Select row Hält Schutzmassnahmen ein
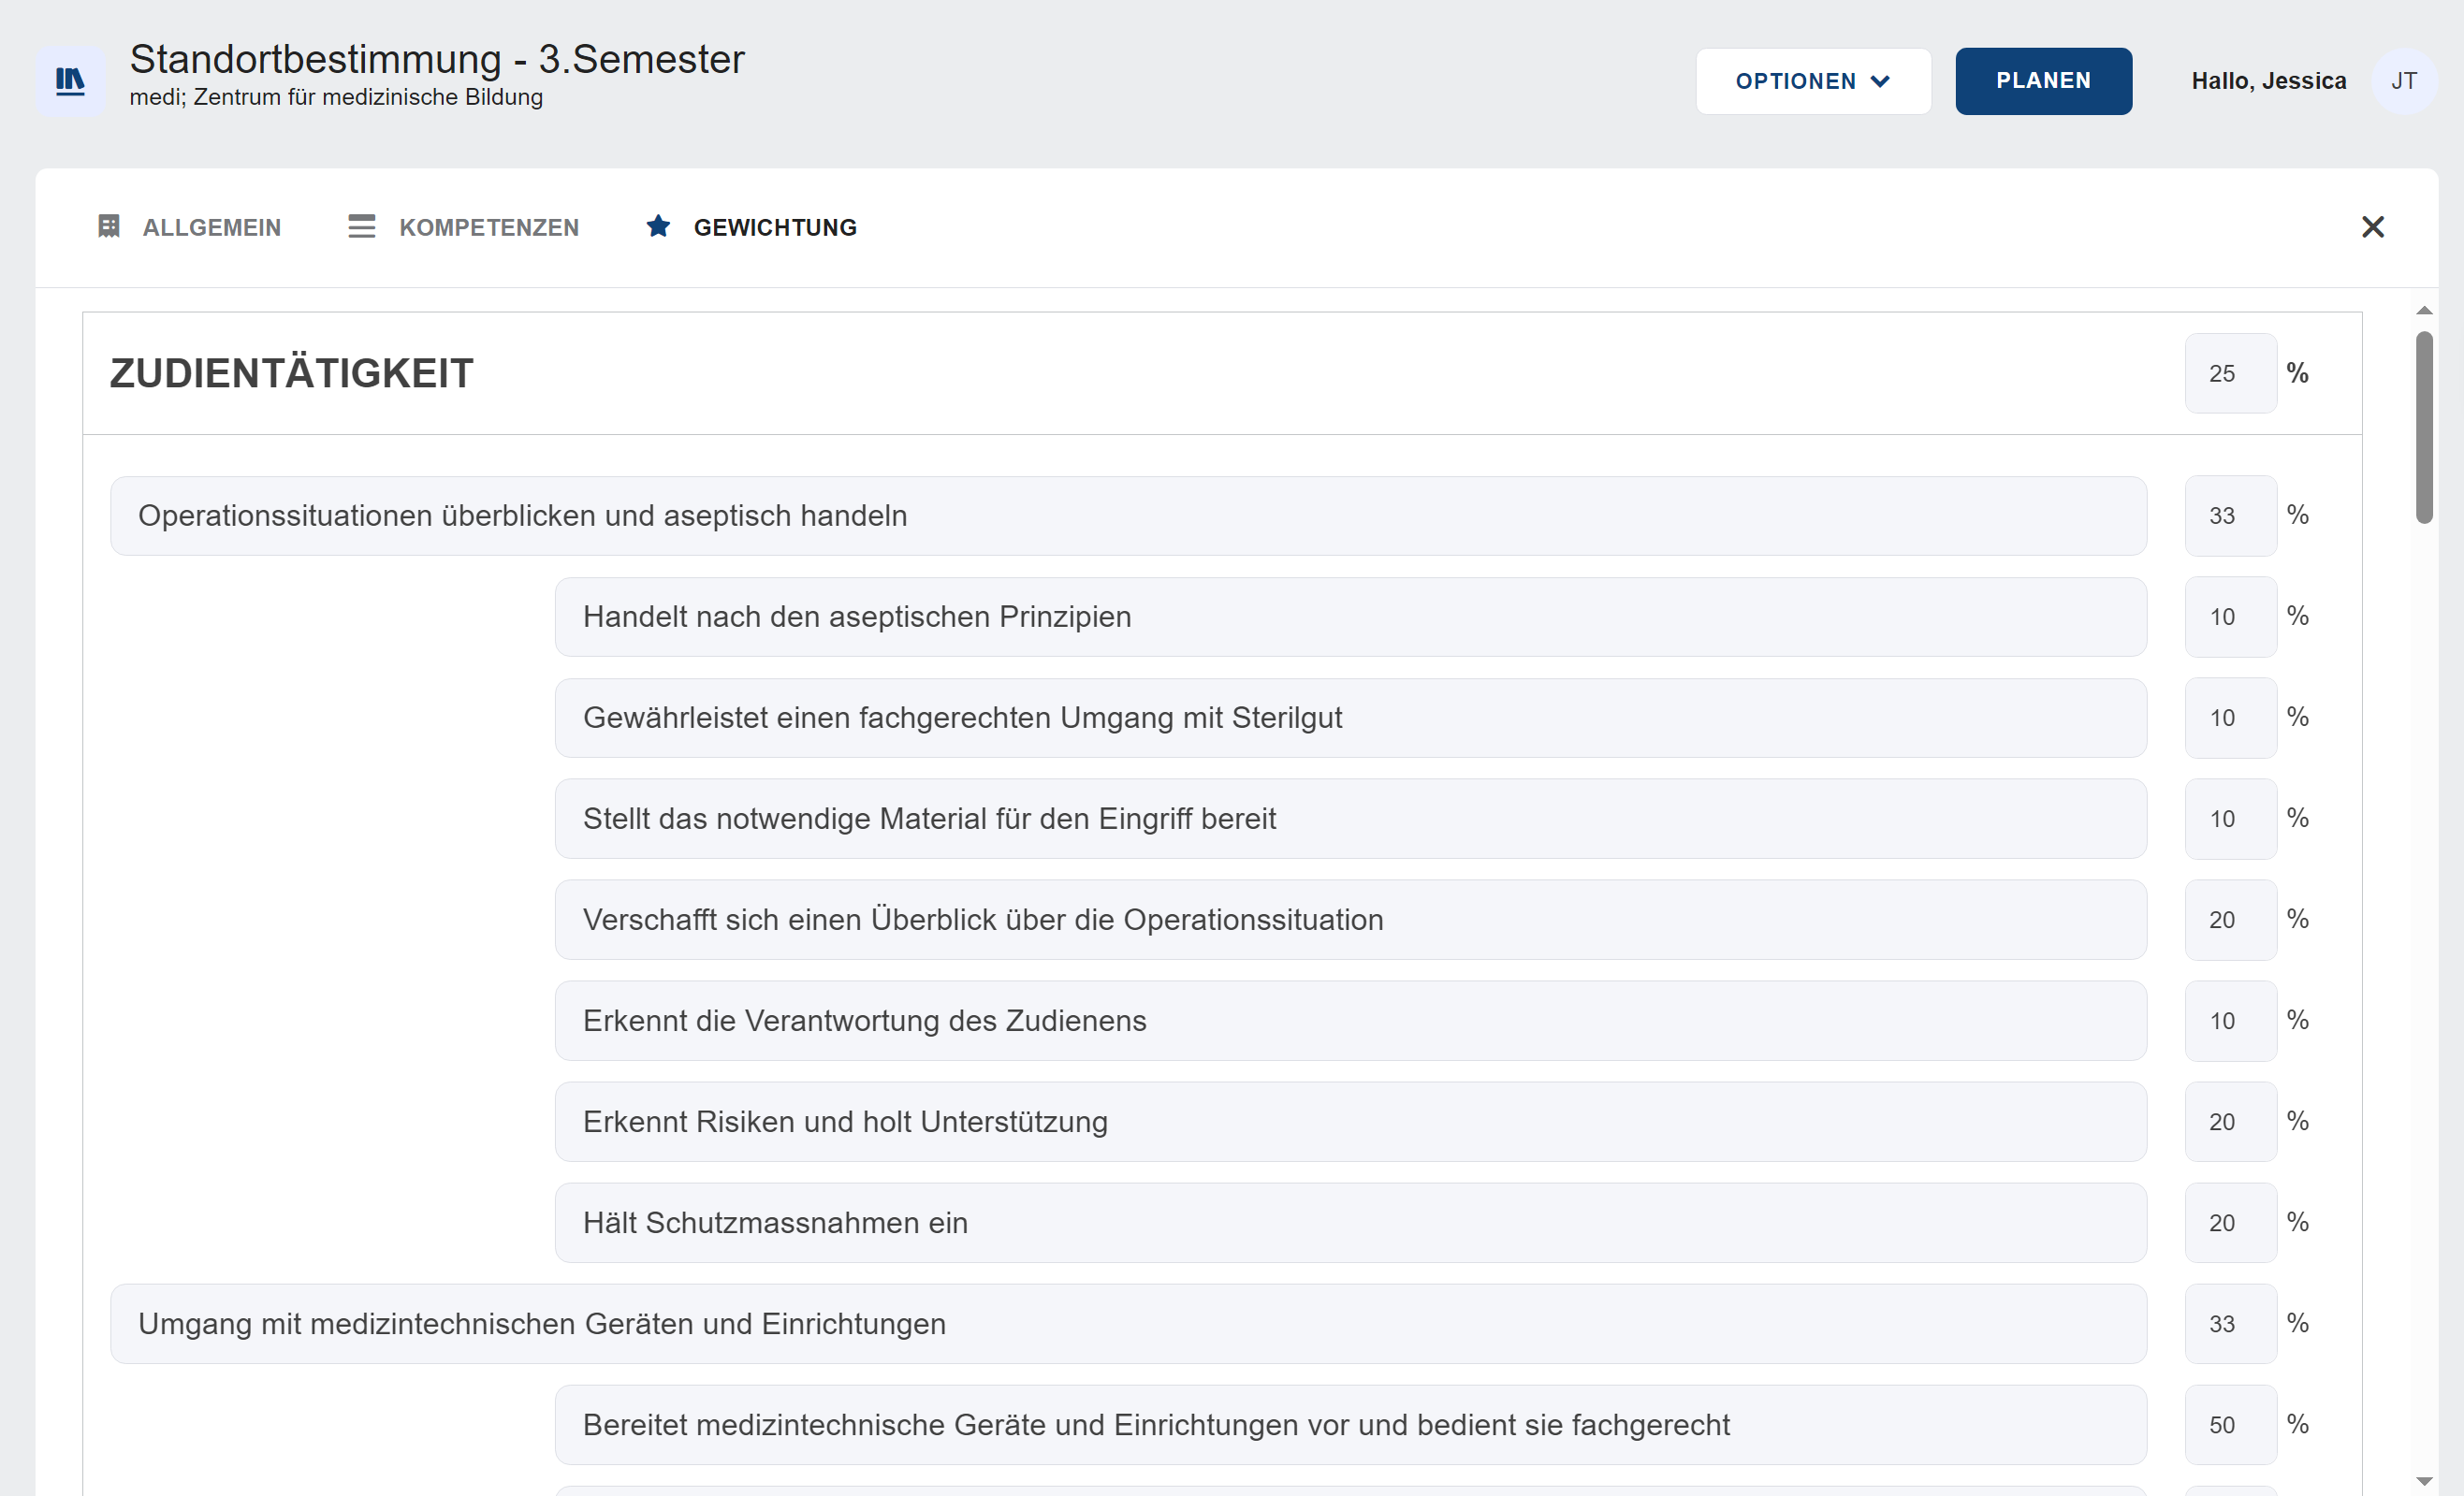 [x=1351, y=1223]
